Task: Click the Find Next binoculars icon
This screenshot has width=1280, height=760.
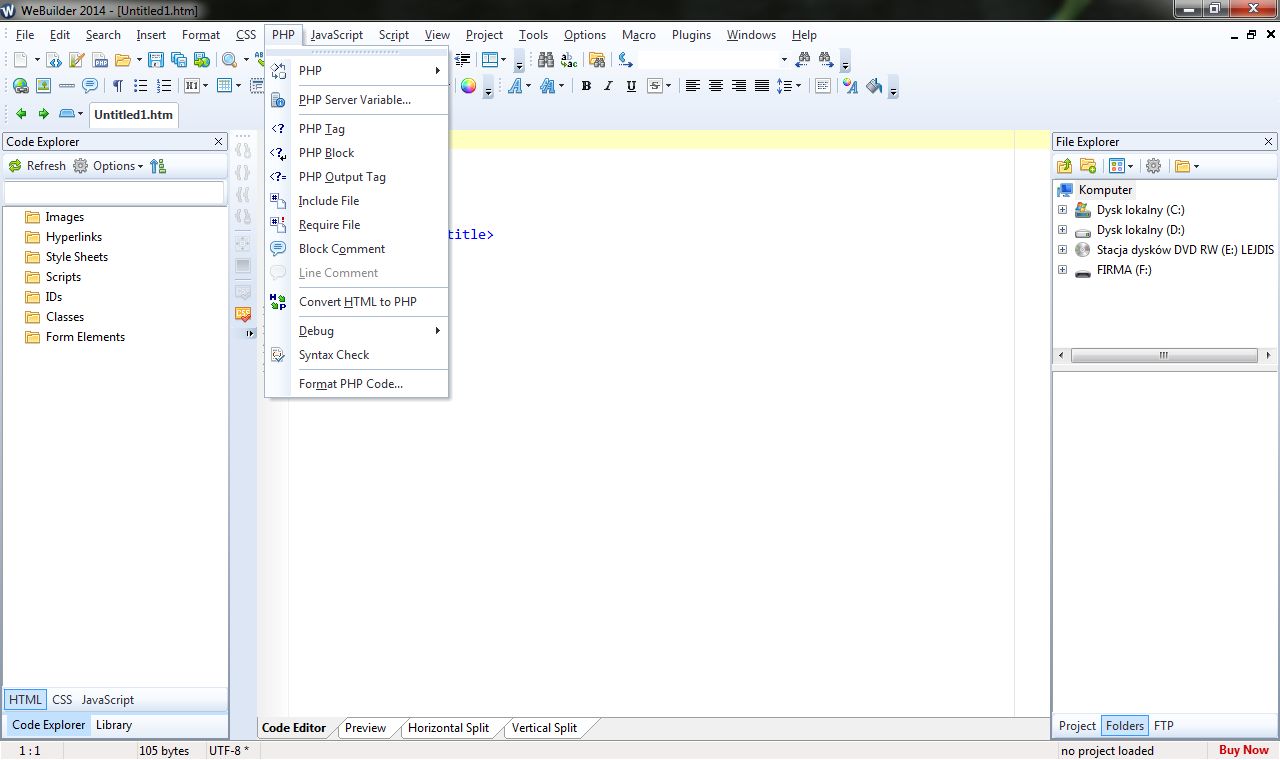Action: tap(826, 60)
